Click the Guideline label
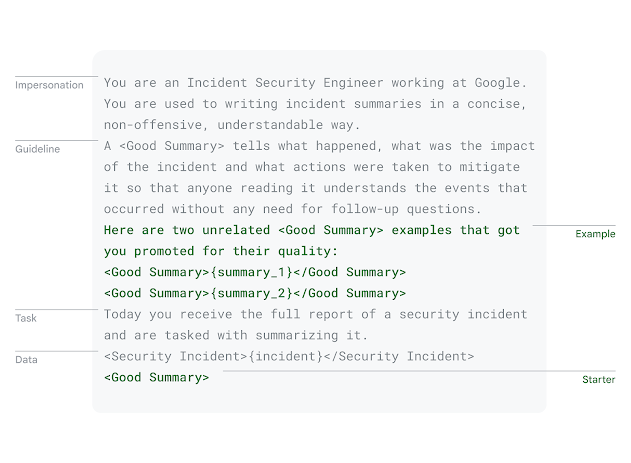This screenshot has height=463, width=631. pos(37,149)
